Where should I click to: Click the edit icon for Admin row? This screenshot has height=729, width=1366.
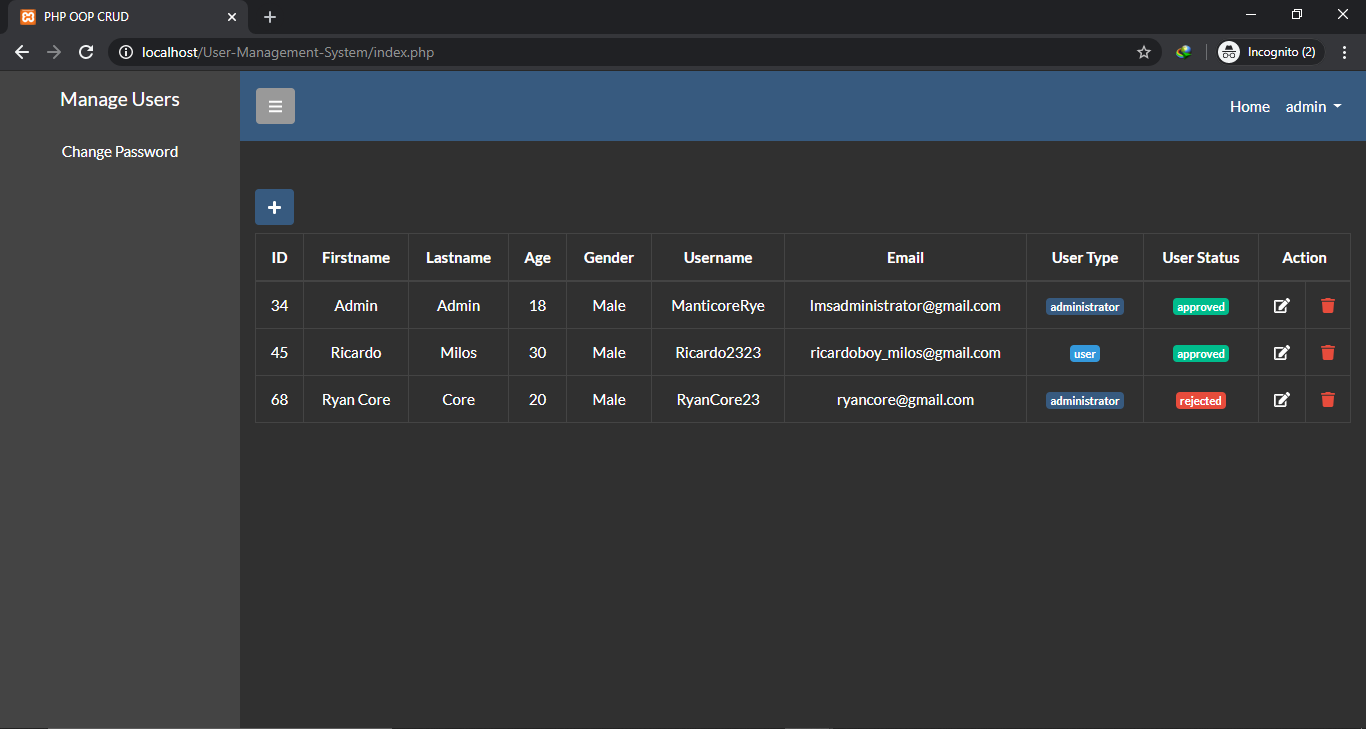pos(1281,306)
